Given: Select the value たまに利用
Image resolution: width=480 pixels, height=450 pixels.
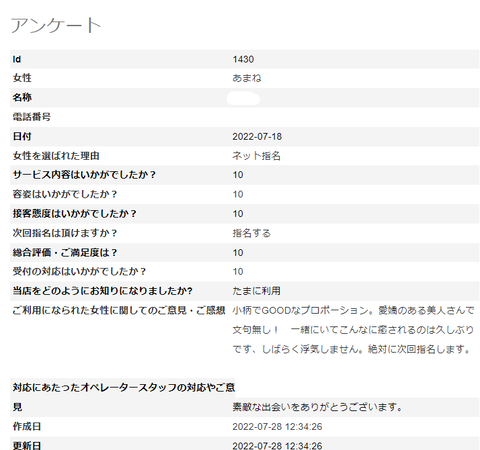Looking at the screenshot, I should click(x=256, y=291).
